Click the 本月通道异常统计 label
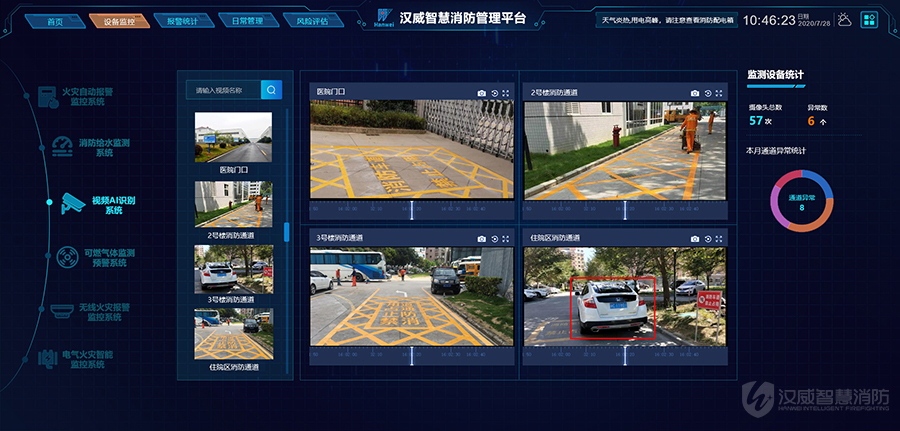The image size is (900, 431). pyautogui.click(x=775, y=151)
